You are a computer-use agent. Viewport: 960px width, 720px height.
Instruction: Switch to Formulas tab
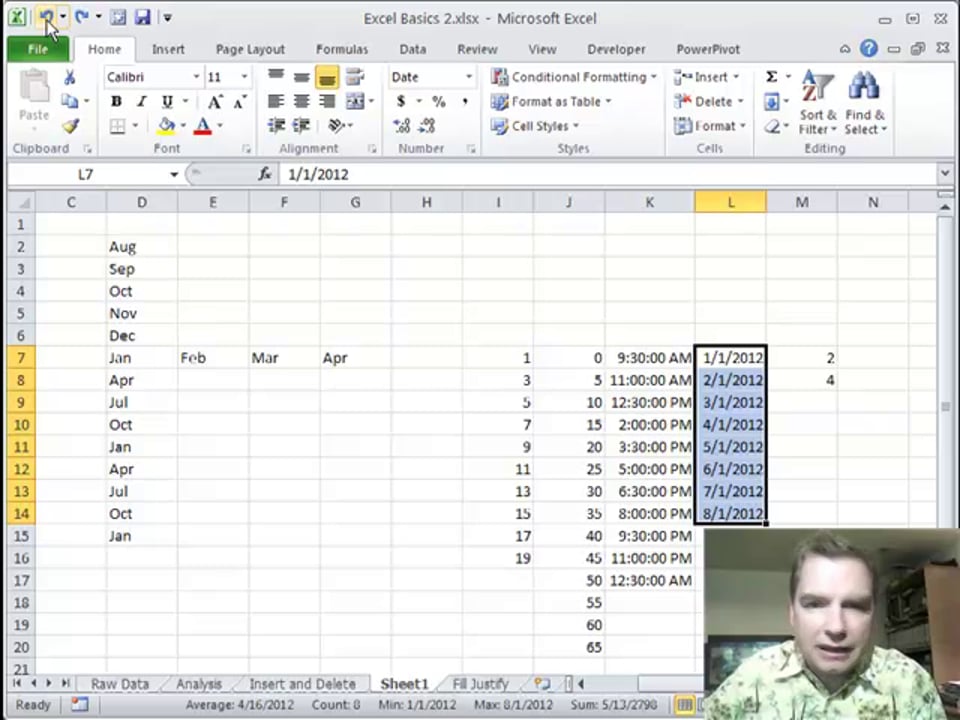click(342, 49)
